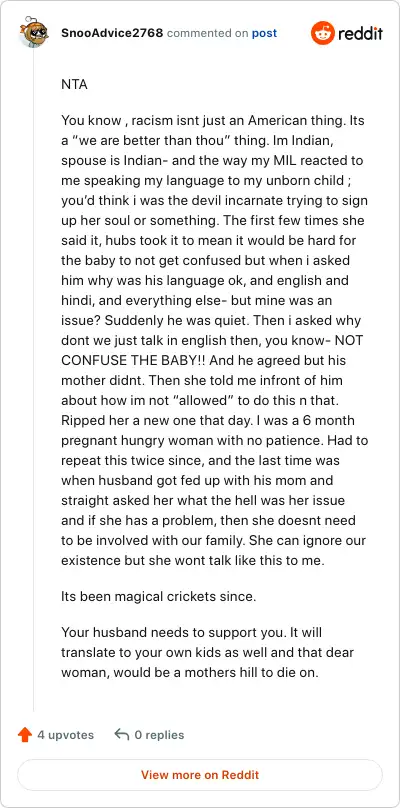Screen dimensions: 400x808
Task: Click the orange Reddit Snoo logo
Action: (323, 33)
